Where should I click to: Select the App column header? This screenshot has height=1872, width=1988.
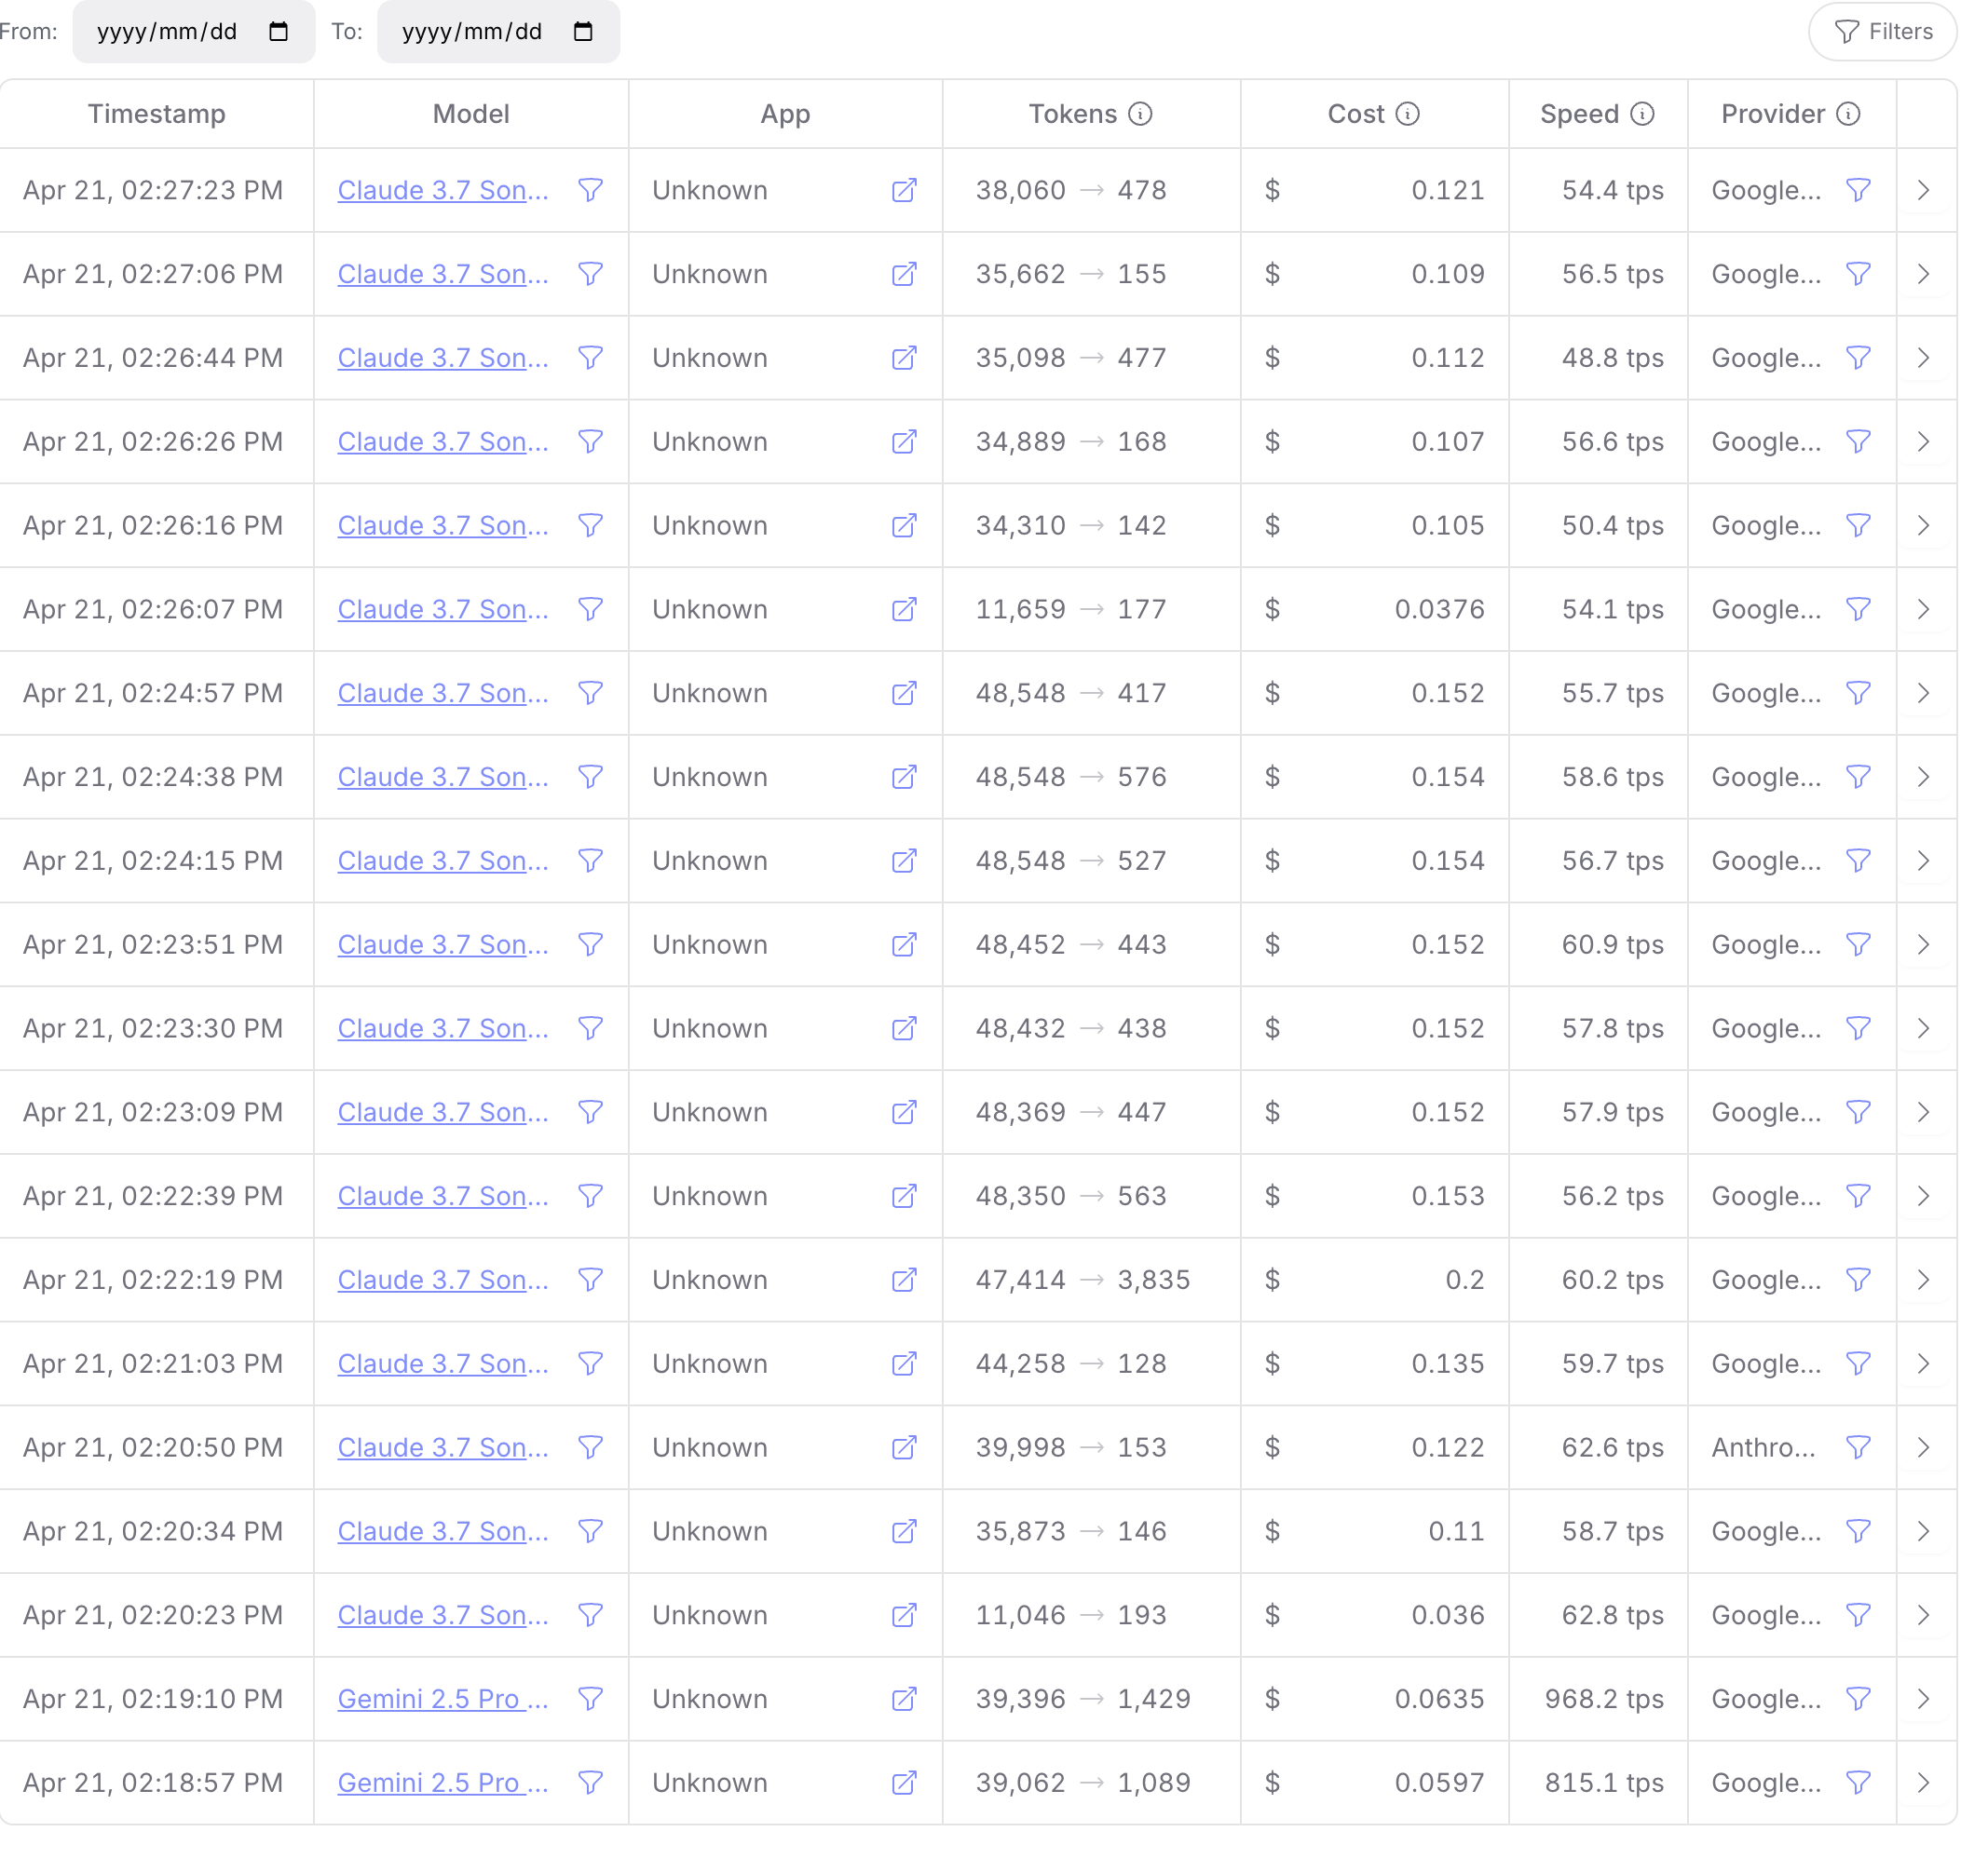point(785,114)
